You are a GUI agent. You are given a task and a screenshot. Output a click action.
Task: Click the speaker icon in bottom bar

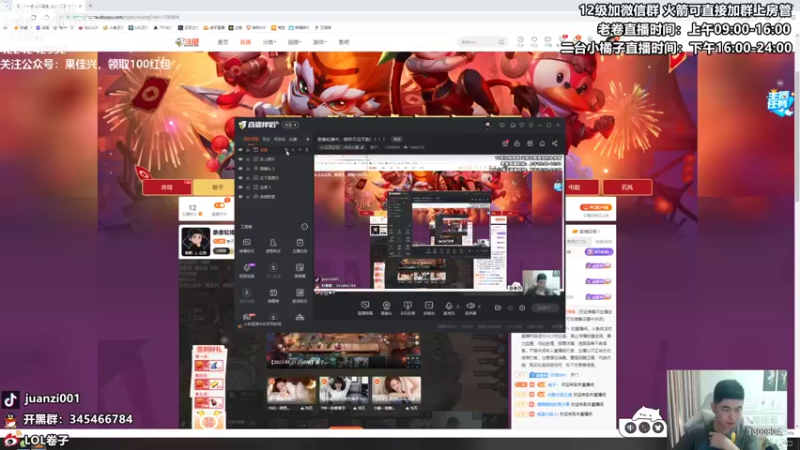pyautogui.click(x=470, y=308)
